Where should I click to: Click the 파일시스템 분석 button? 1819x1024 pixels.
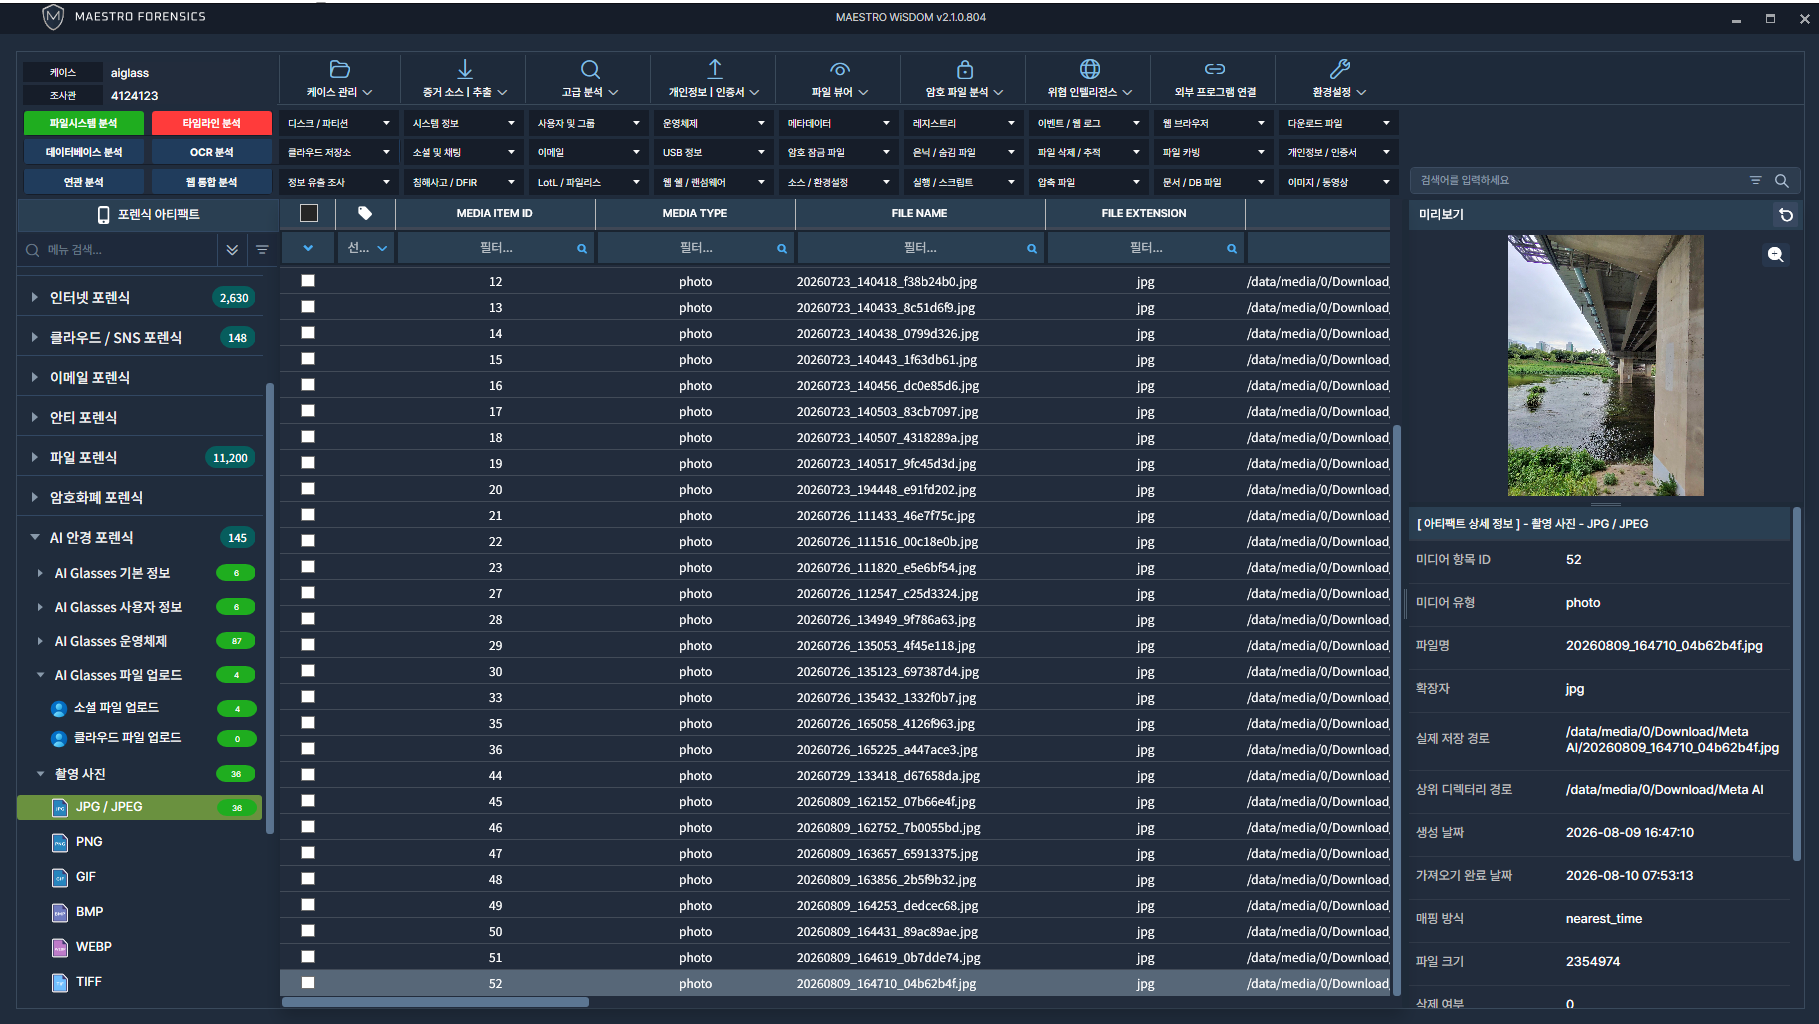click(84, 124)
